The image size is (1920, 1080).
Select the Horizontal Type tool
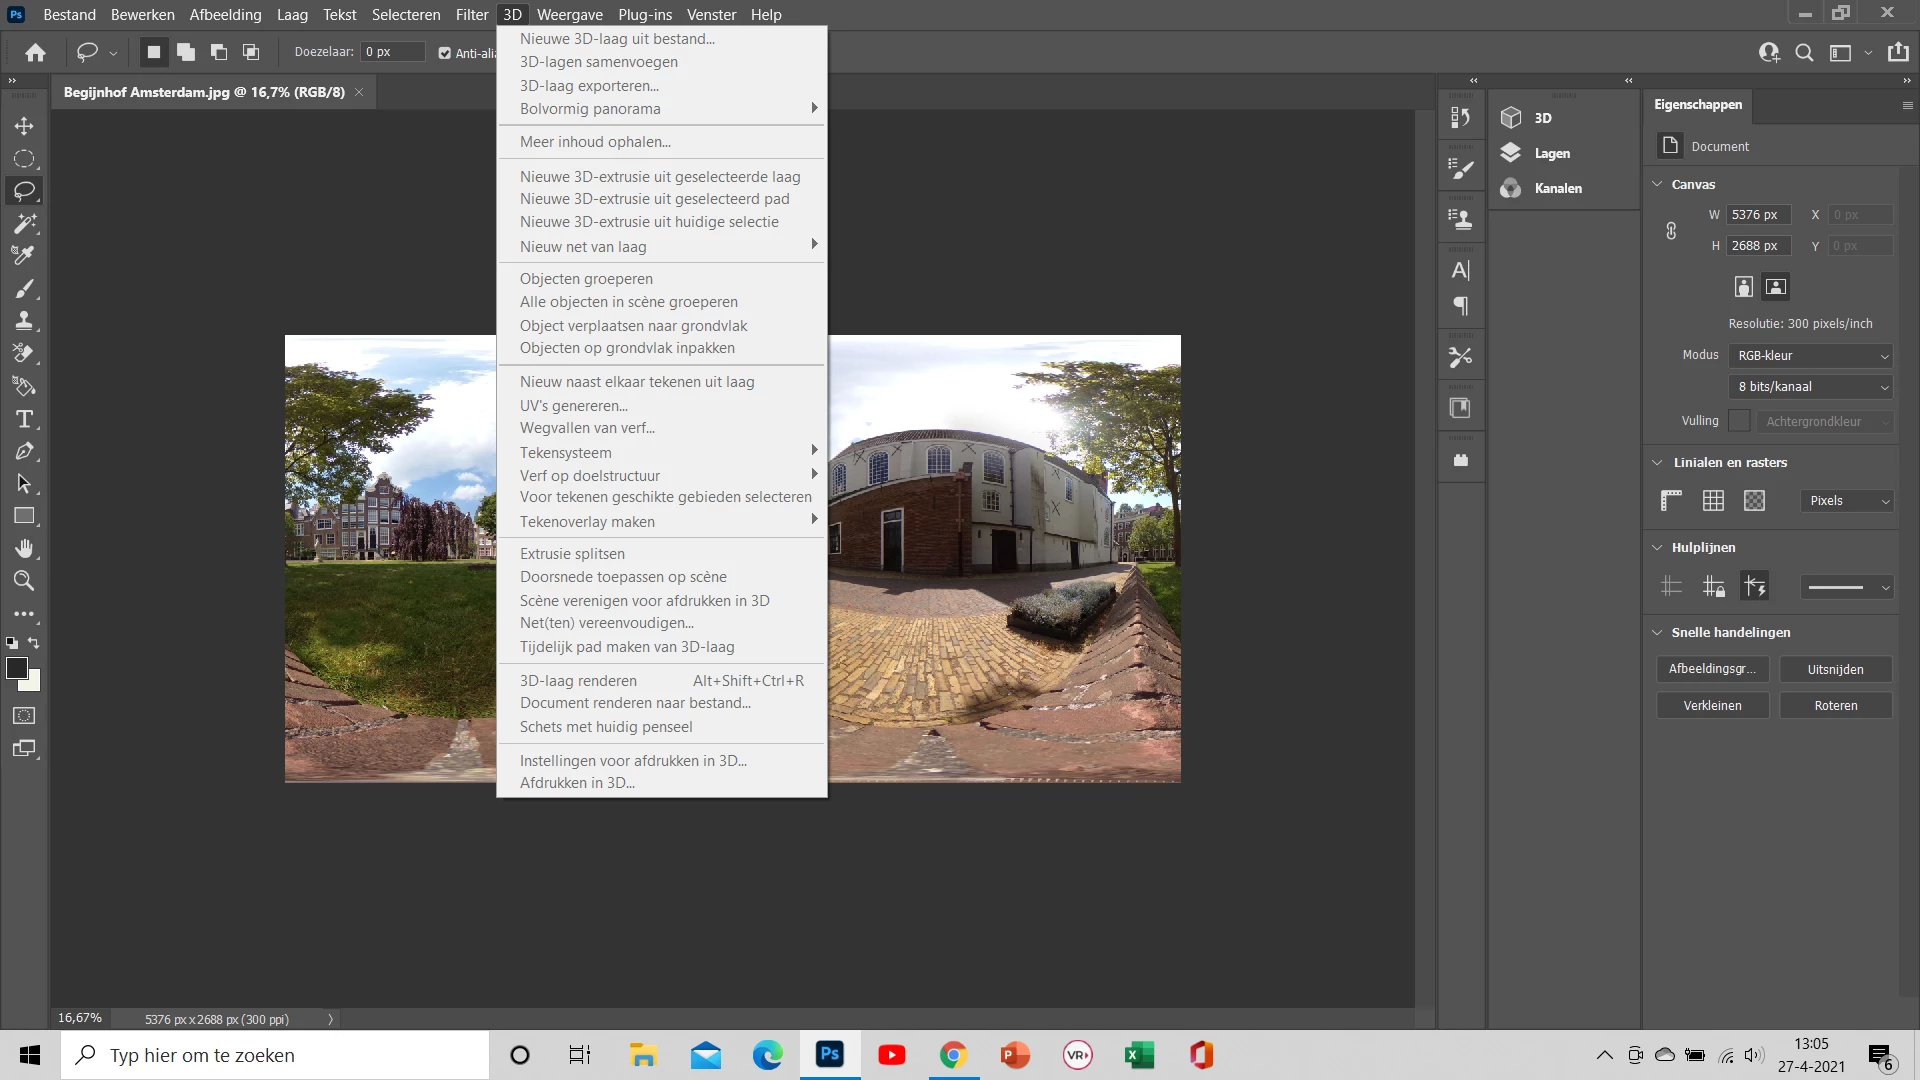pyautogui.click(x=24, y=419)
